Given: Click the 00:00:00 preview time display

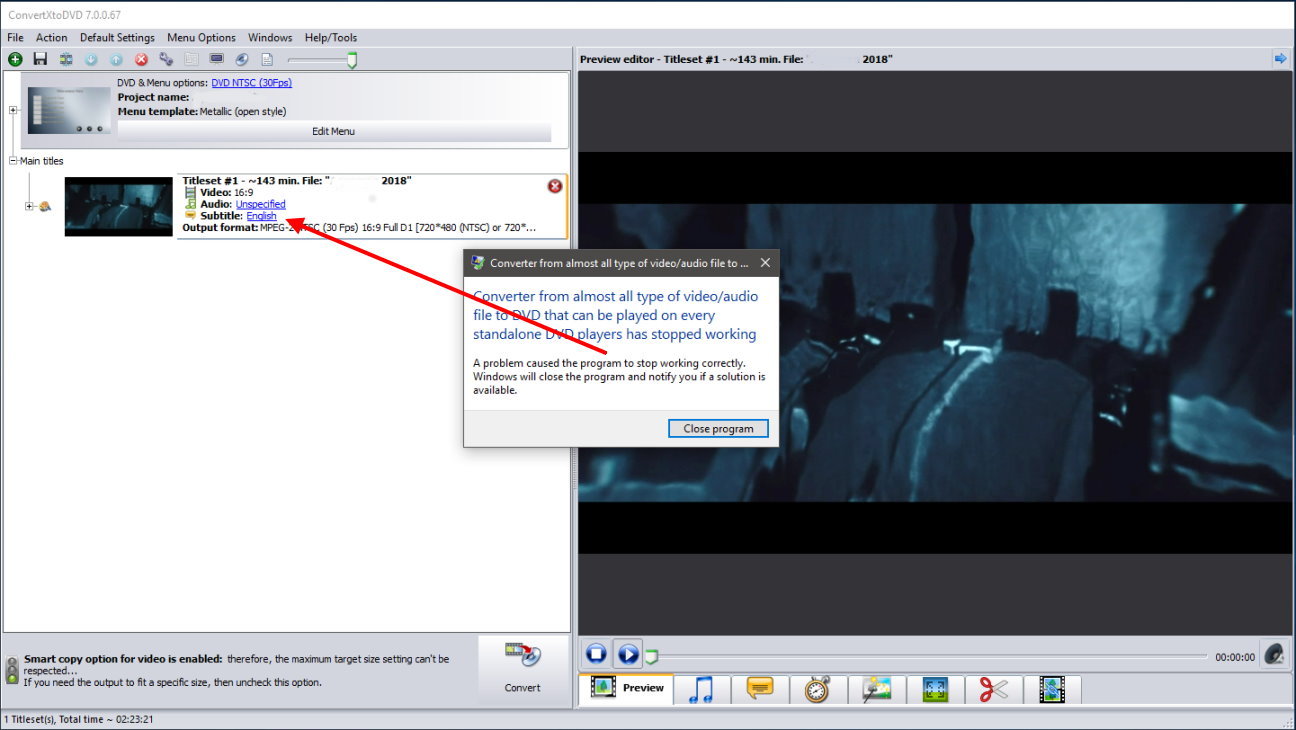Looking at the screenshot, I should [x=1235, y=657].
